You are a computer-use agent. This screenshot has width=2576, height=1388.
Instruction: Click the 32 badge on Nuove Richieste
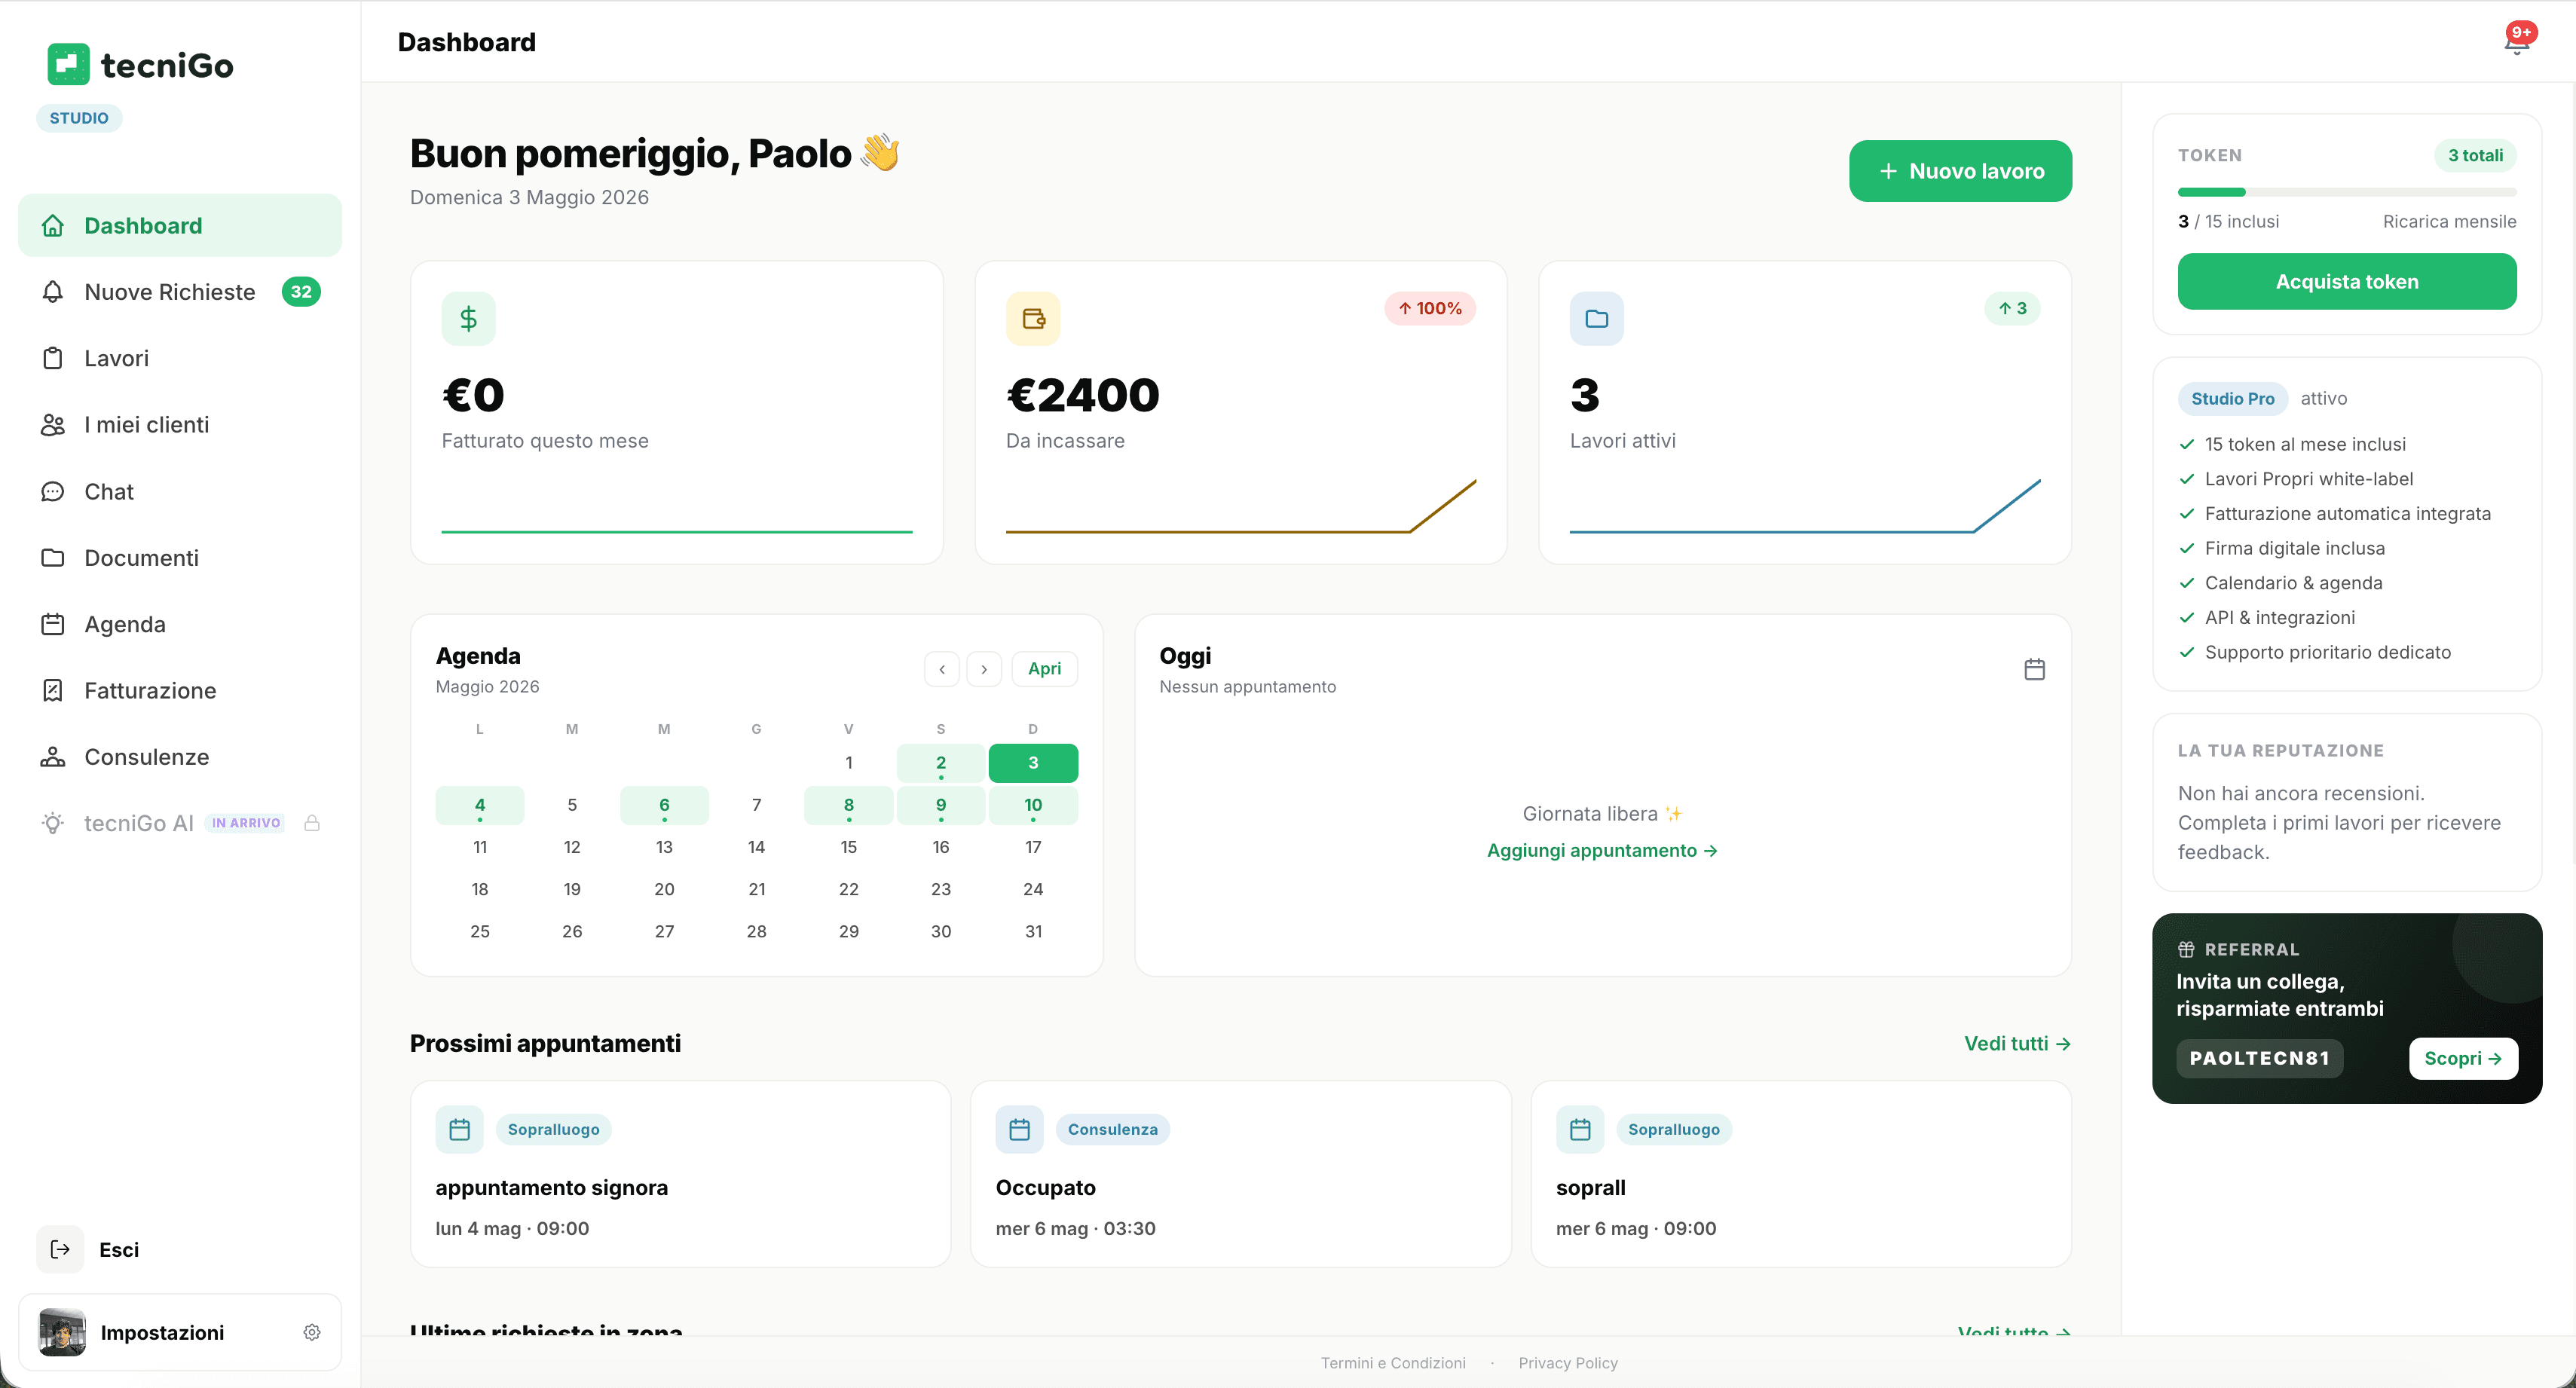(x=301, y=292)
